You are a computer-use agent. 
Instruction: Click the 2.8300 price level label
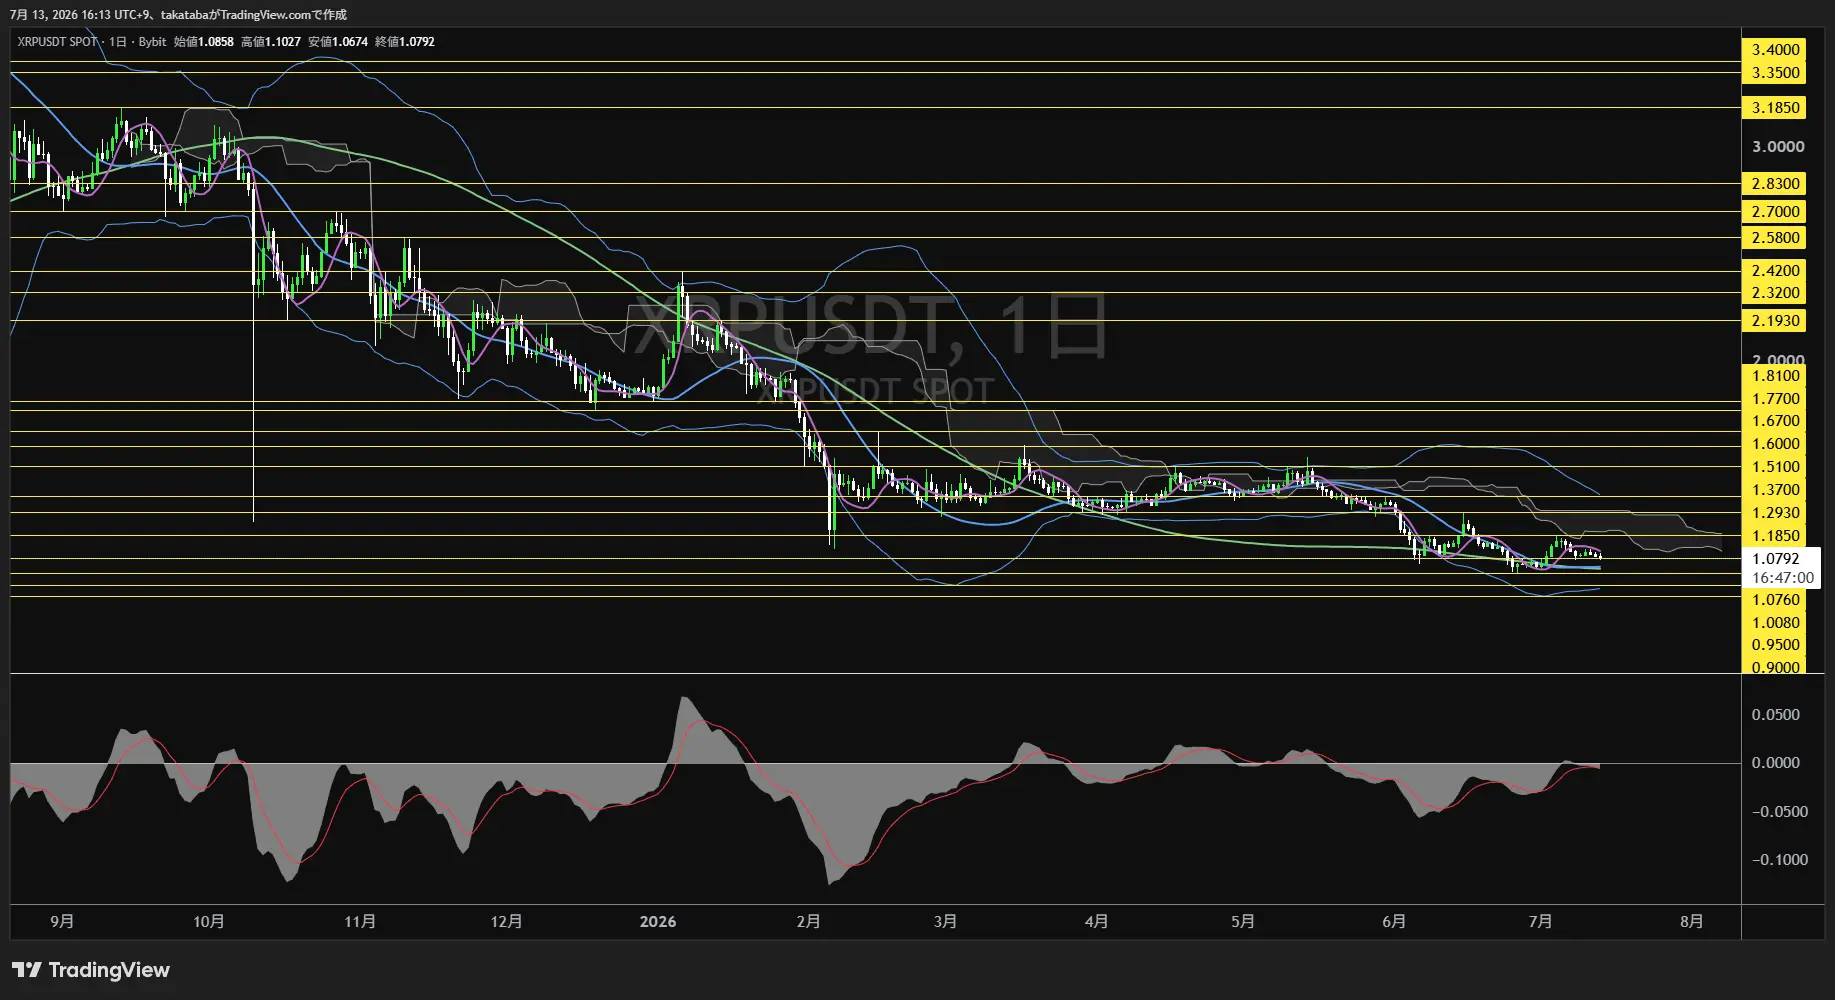1776,184
